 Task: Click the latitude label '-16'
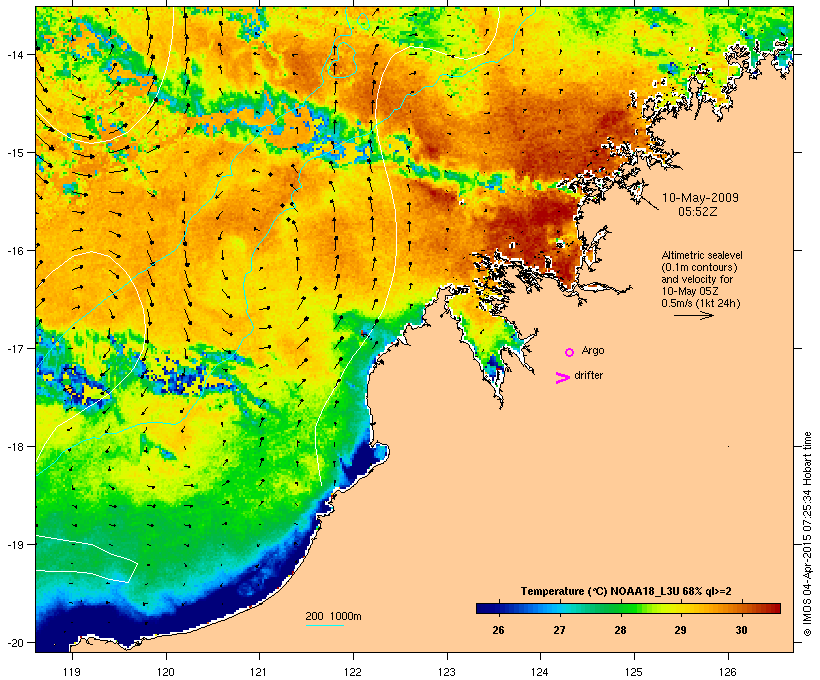point(15,251)
